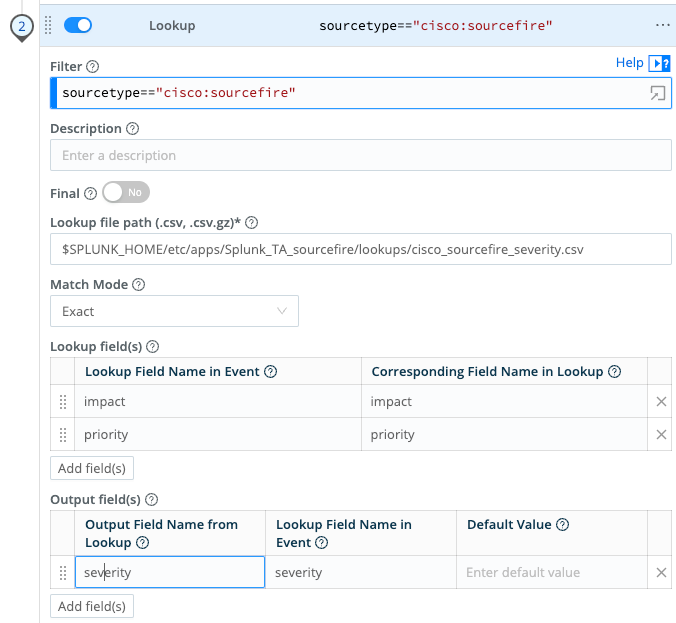676x623 pixels.
Task: Grab the drag handle of impact row
Action: click(x=63, y=402)
